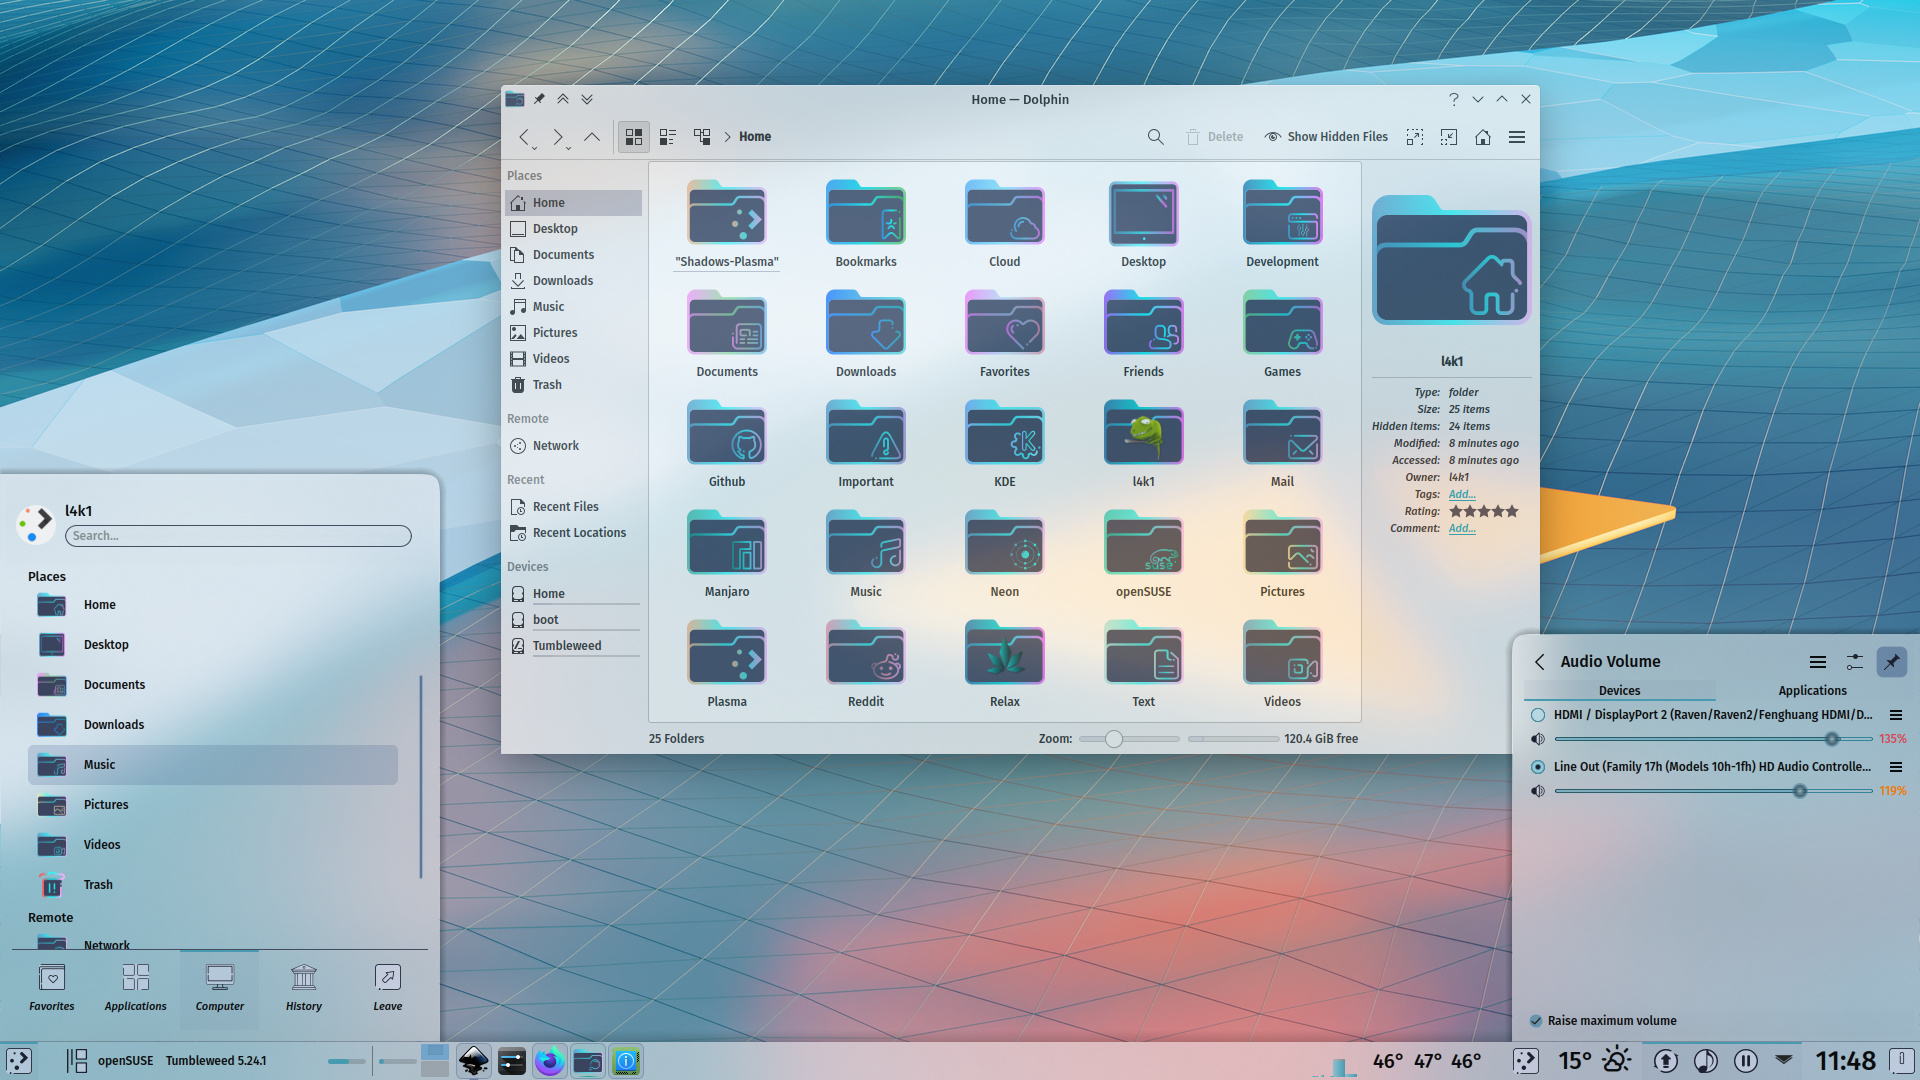Toggle the audio volume tray icon

tap(1706, 1061)
